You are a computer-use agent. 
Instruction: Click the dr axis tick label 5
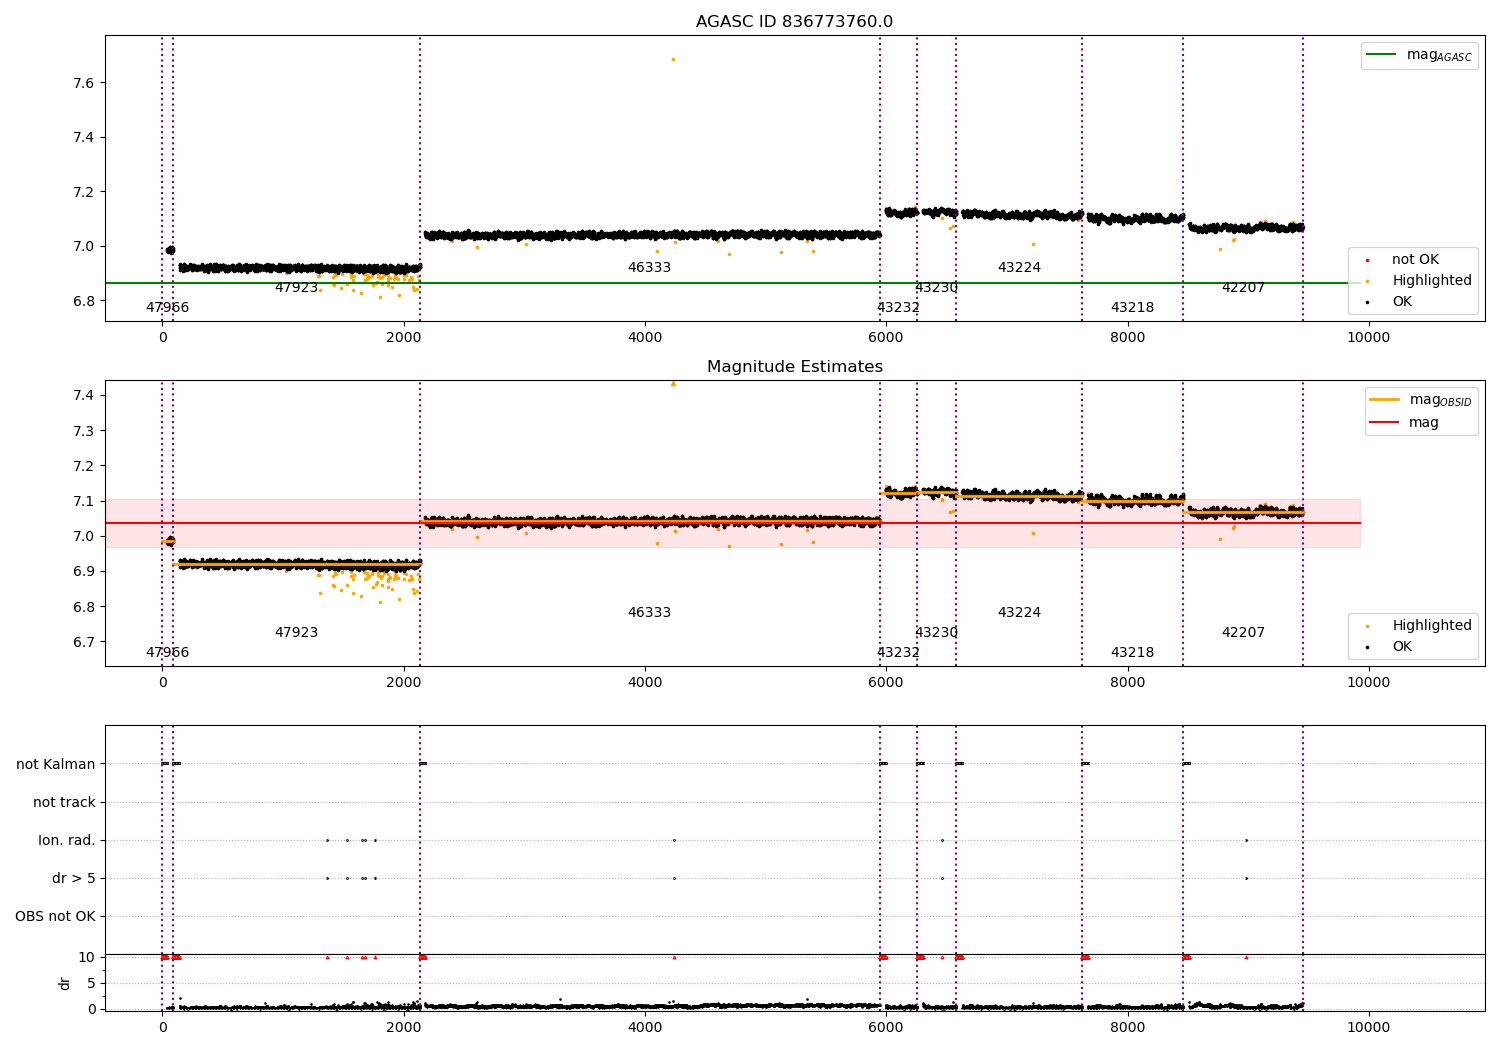pos(92,983)
